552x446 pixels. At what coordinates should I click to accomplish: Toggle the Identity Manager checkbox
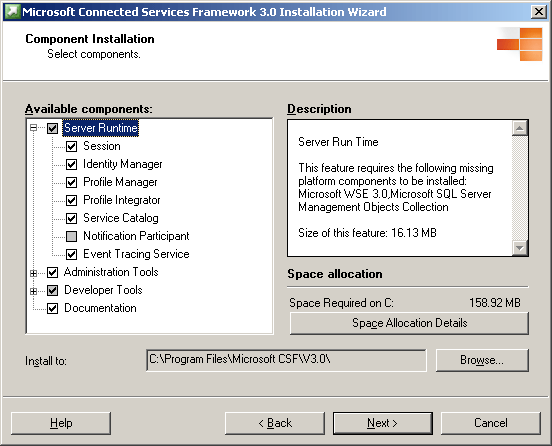click(71, 164)
